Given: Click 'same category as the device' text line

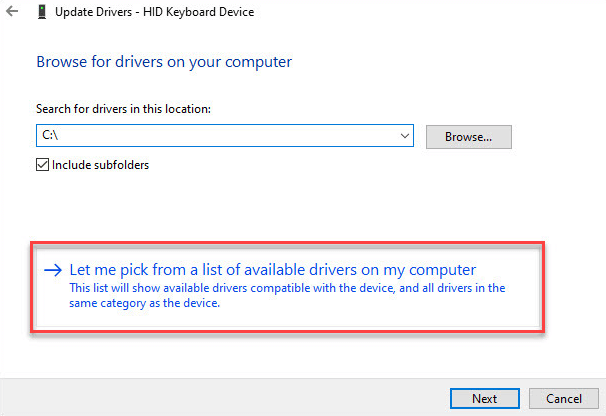Looking at the screenshot, I should [x=145, y=303].
